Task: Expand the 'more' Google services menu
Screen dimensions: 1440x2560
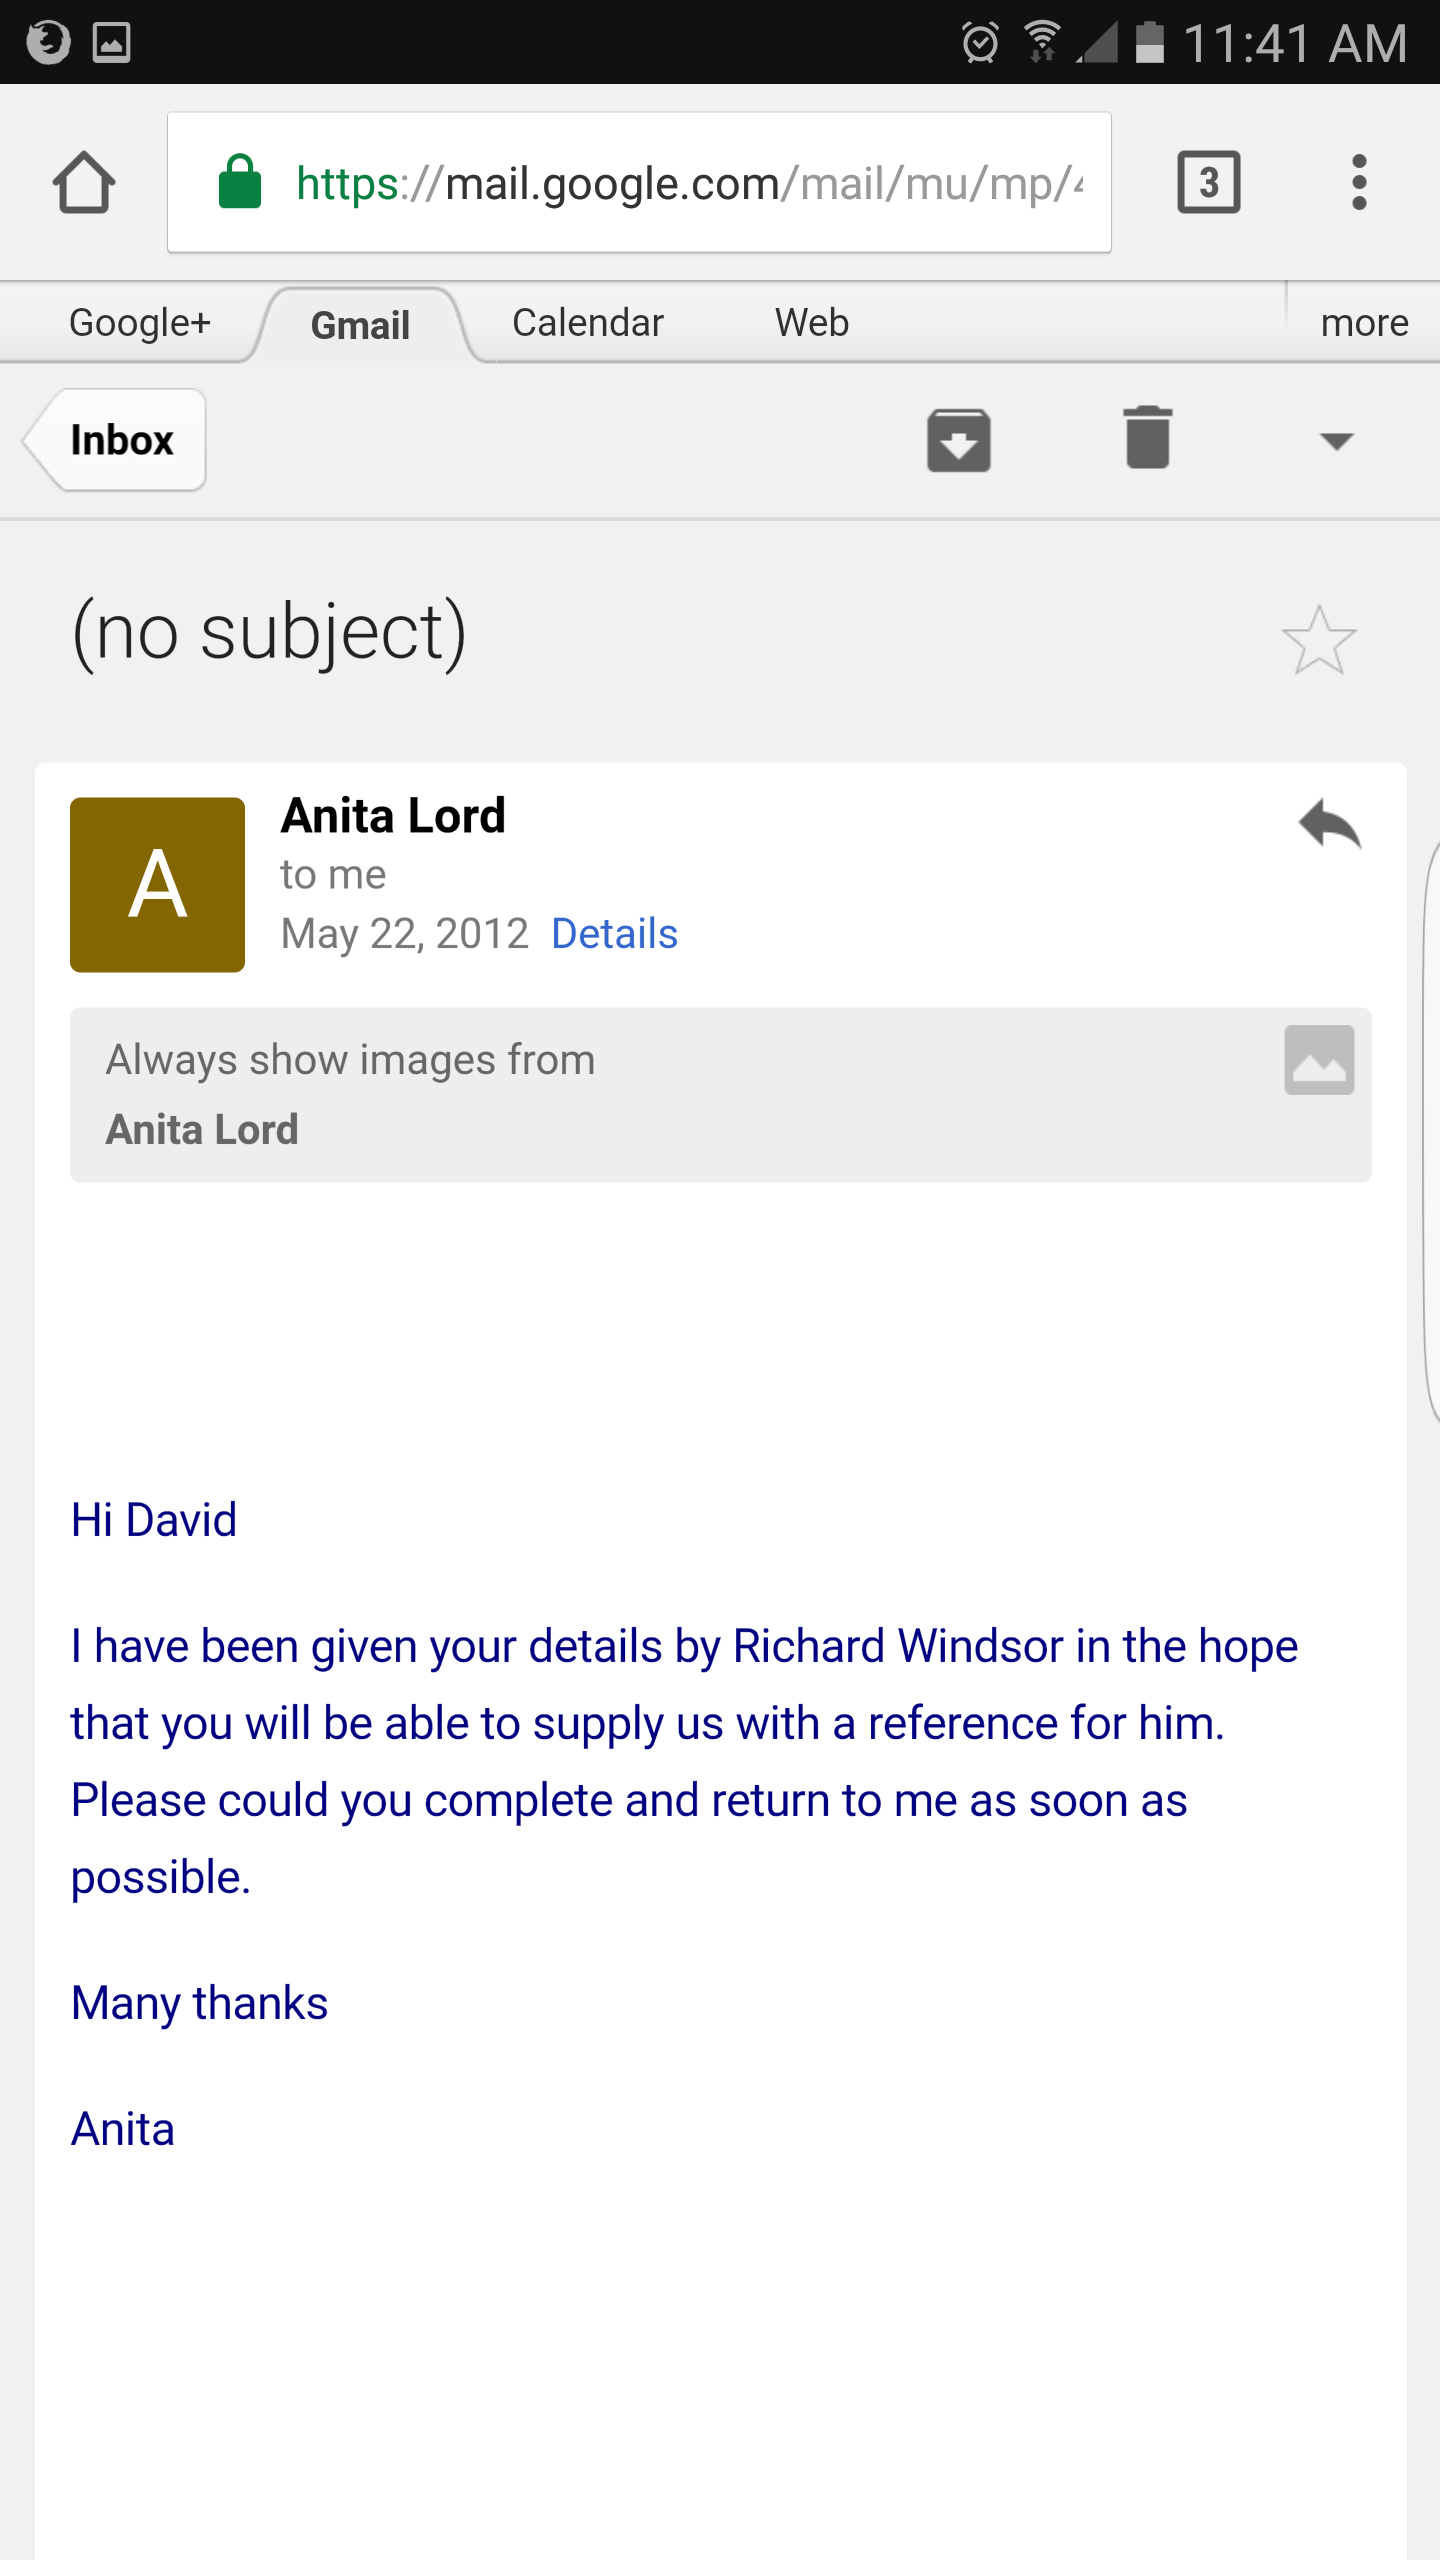Action: coord(1364,323)
